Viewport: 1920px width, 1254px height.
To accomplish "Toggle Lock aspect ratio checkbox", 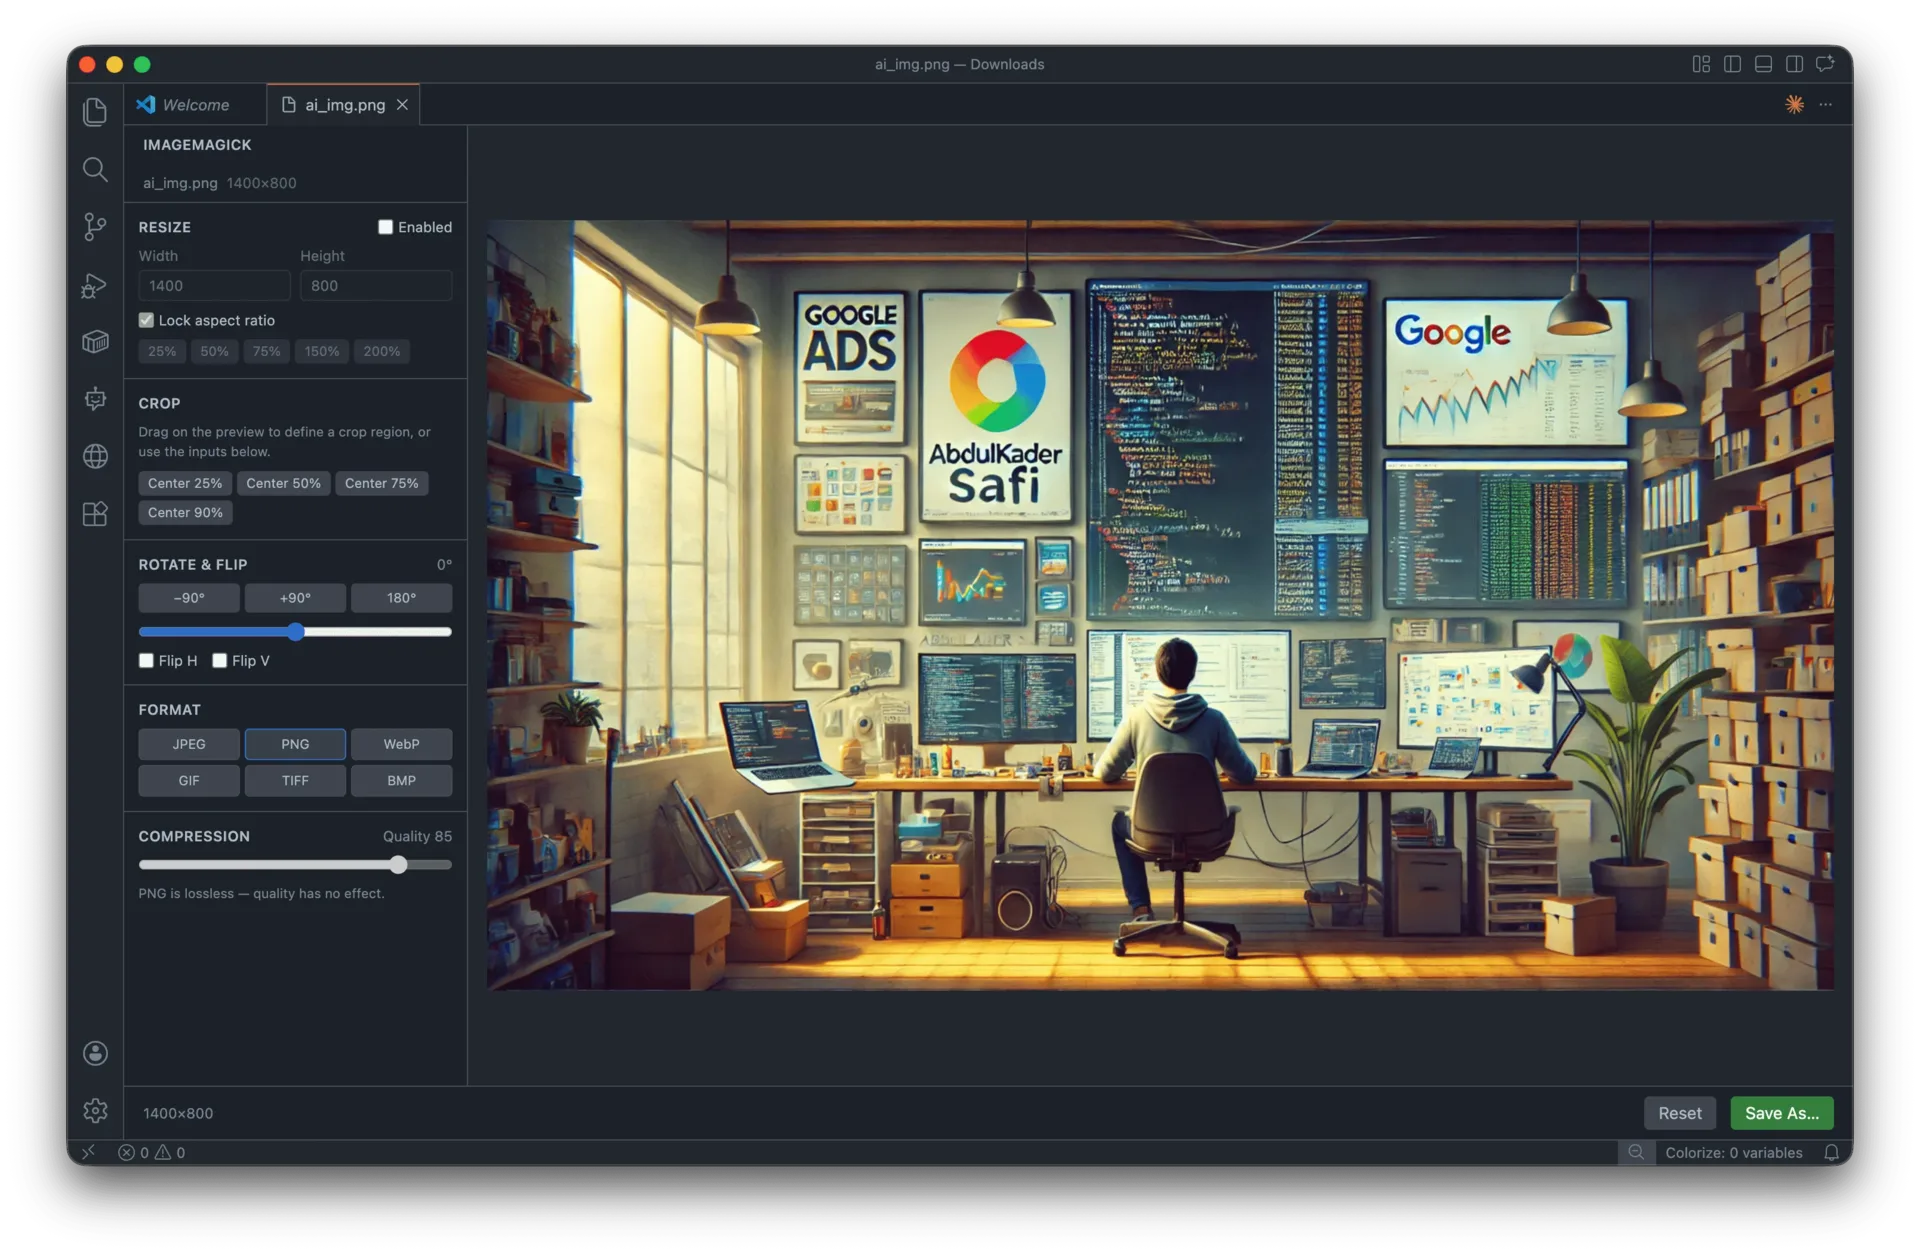I will (146, 320).
